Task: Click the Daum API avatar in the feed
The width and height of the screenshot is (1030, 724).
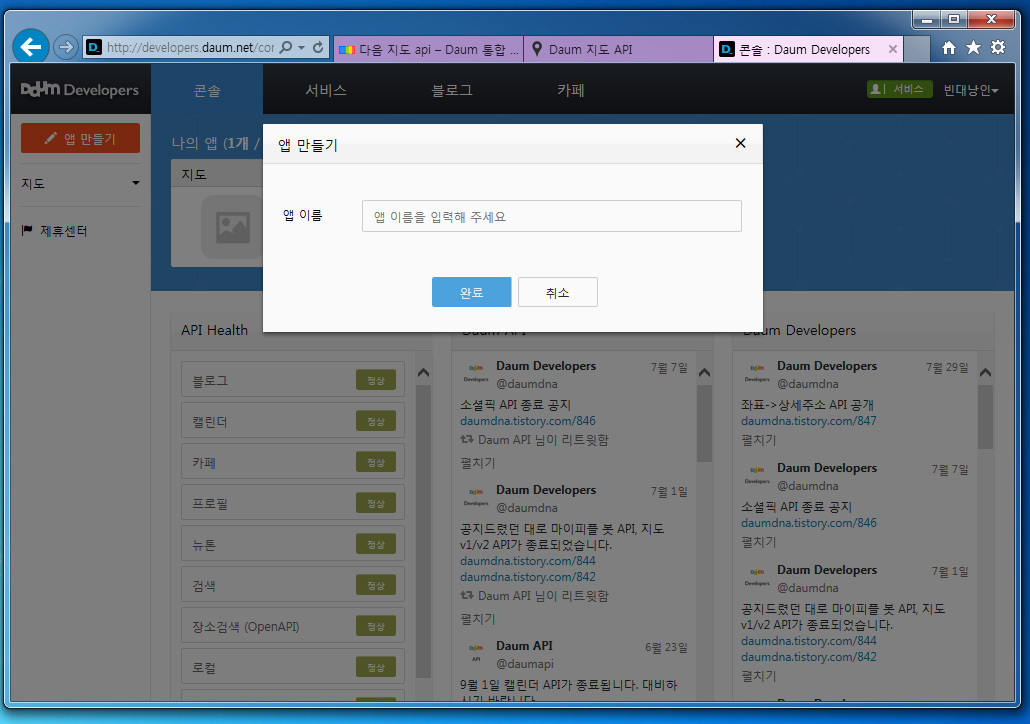Action: pyautogui.click(x=477, y=653)
